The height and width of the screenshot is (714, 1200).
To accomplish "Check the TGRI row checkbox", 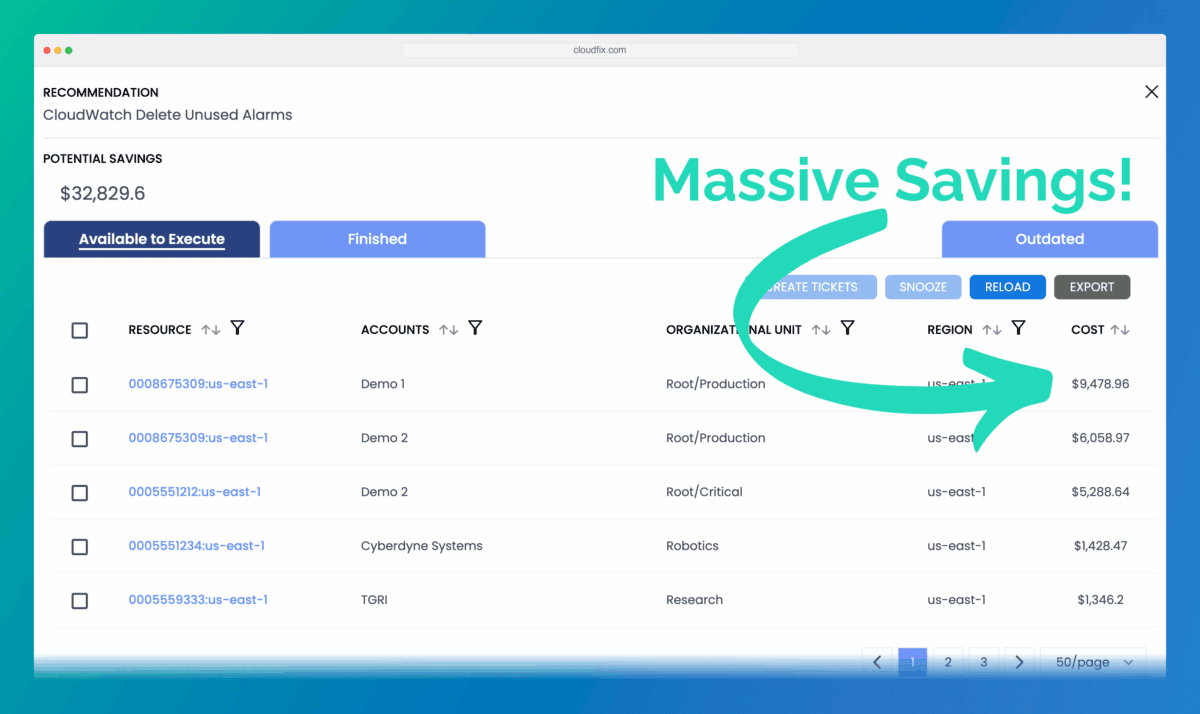I will [80, 601].
